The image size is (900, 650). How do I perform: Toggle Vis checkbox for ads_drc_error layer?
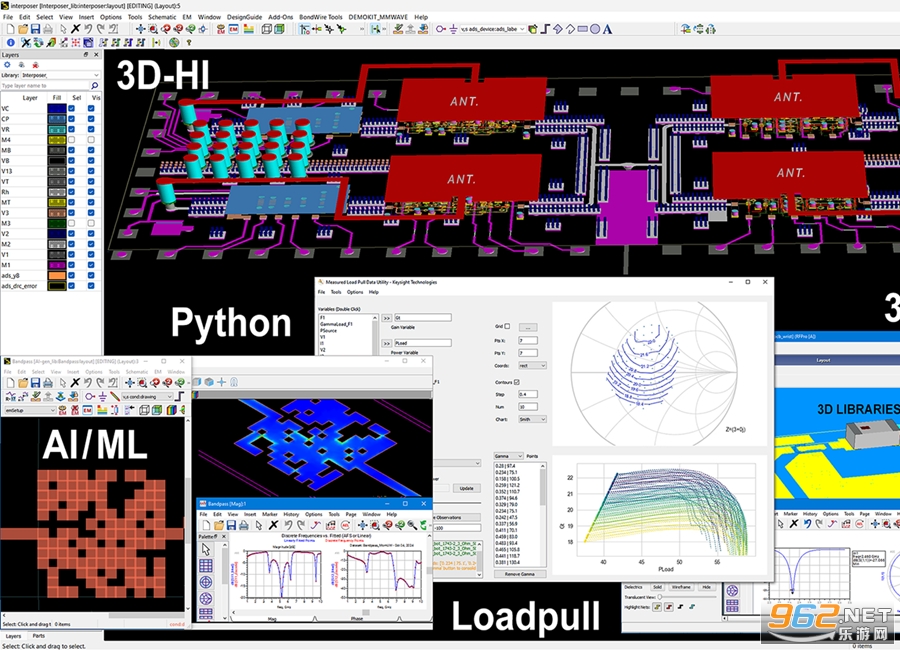[x=91, y=285]
